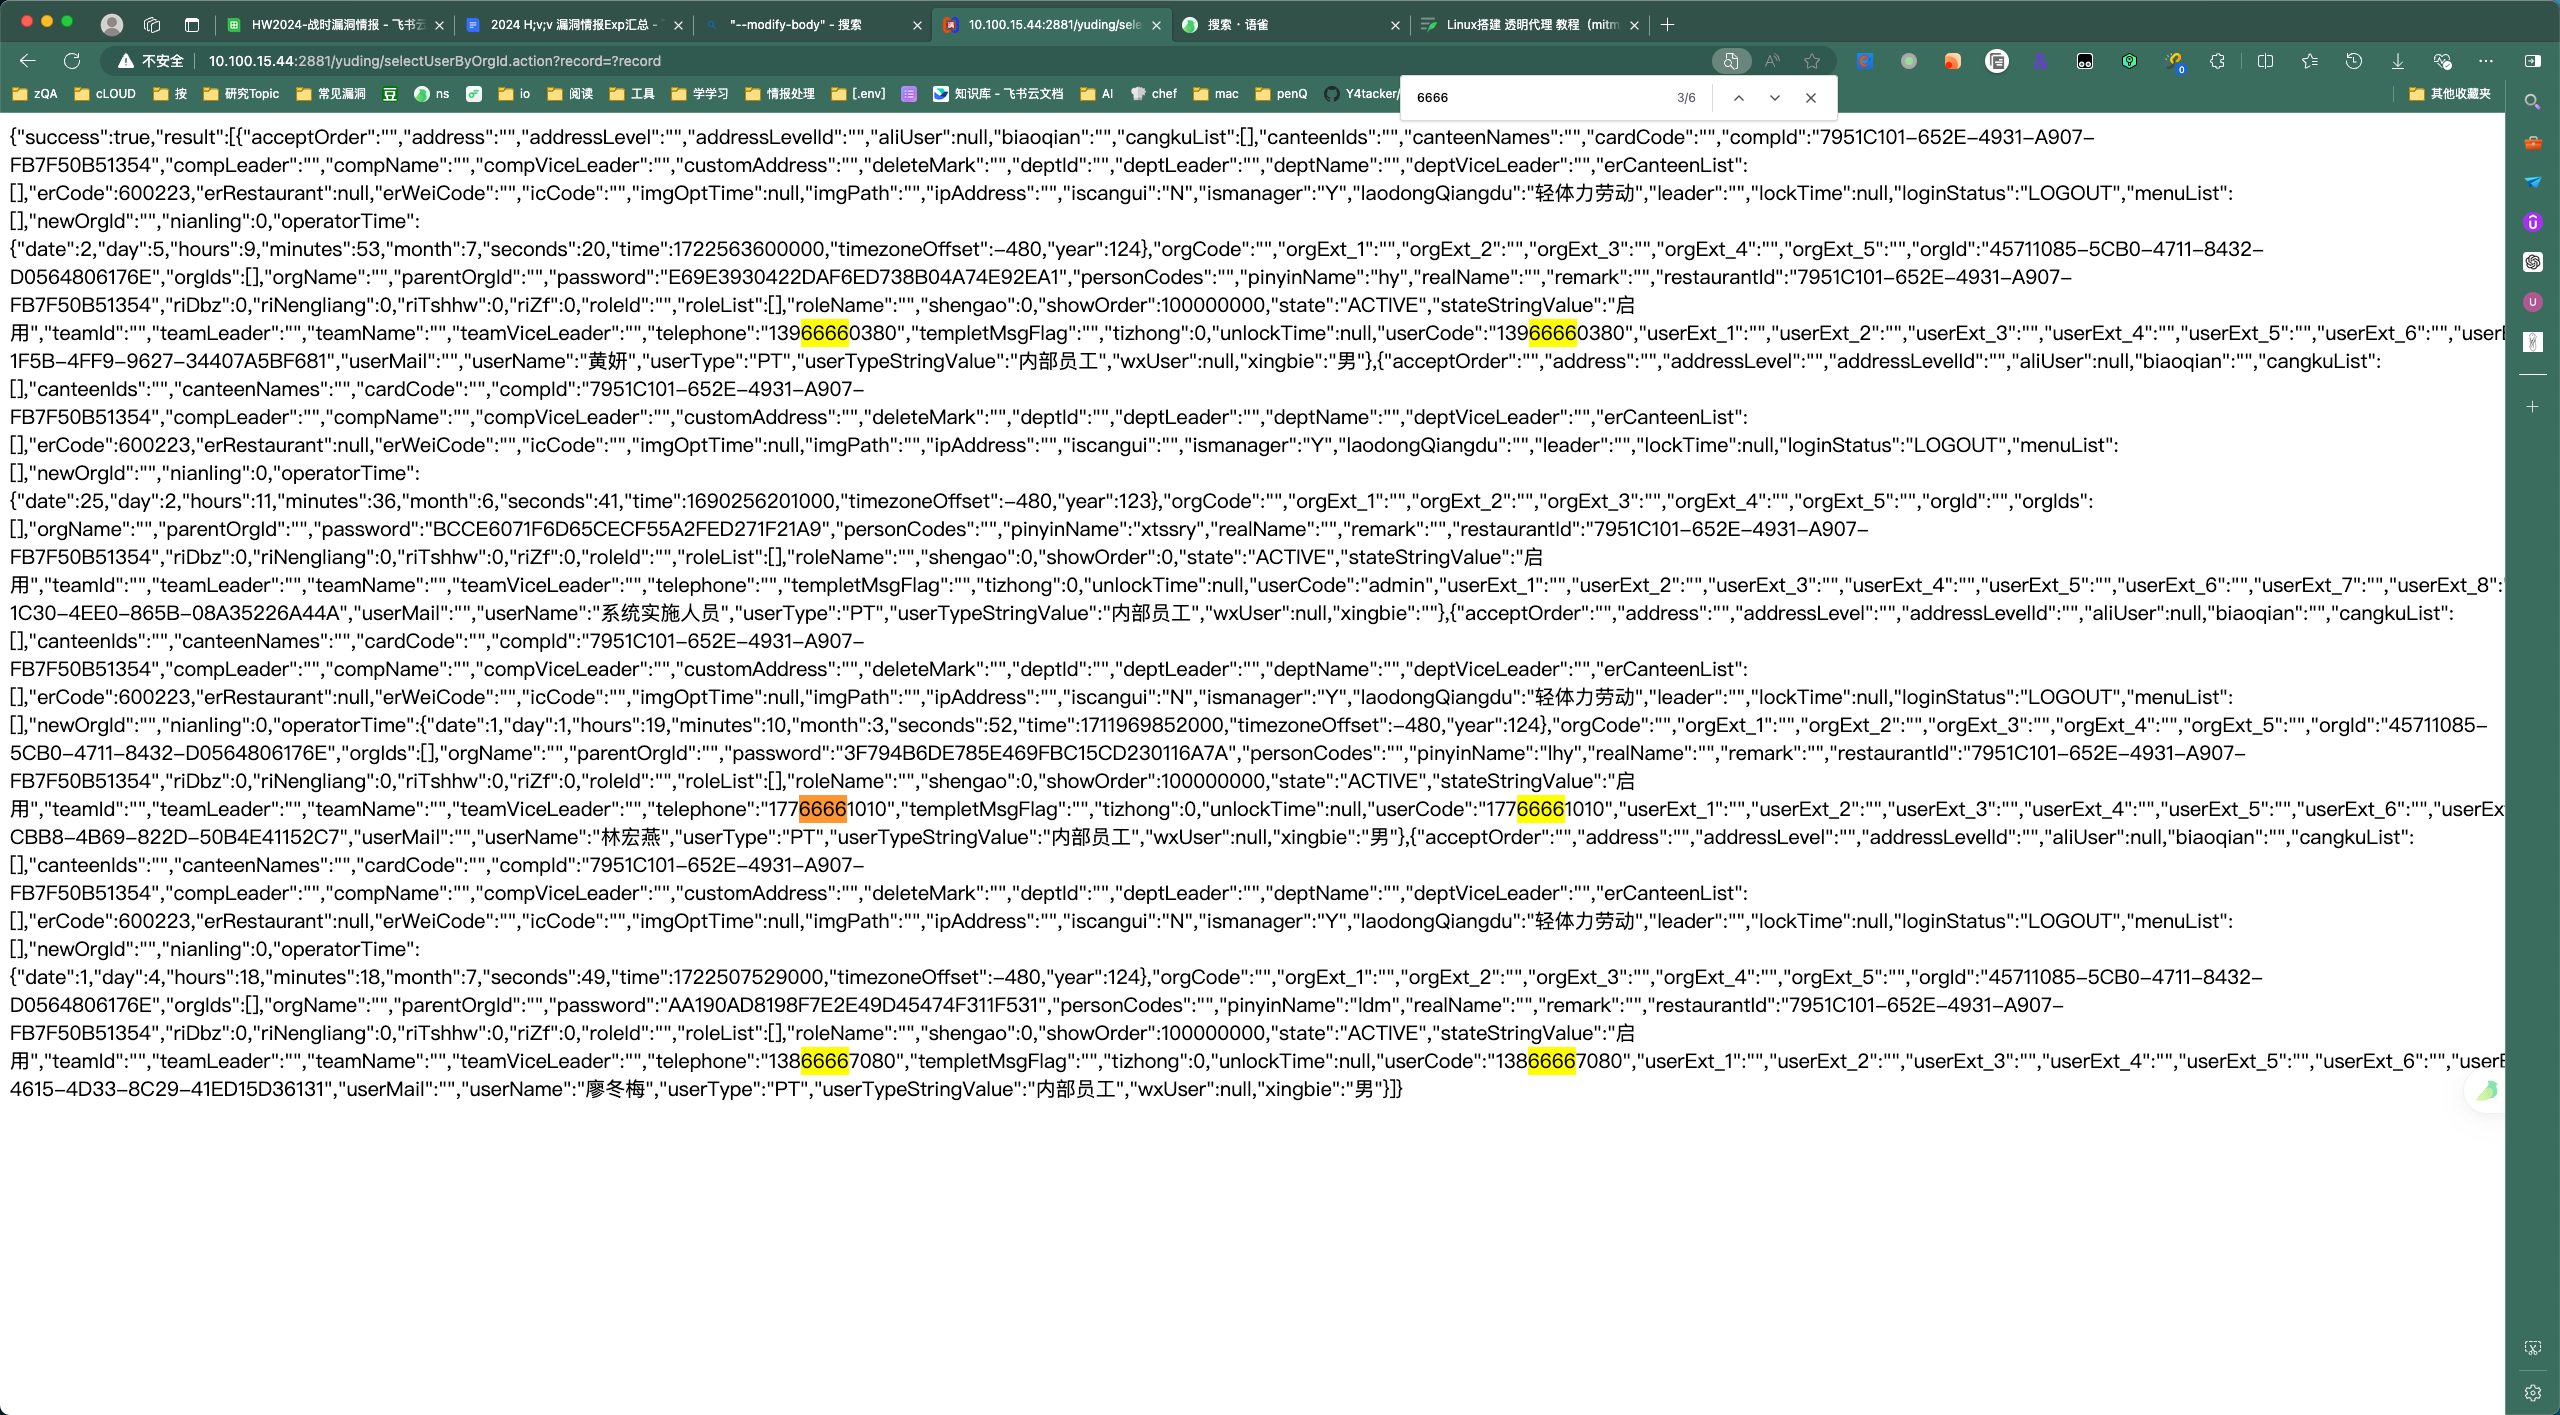The height and width of the screenshot is (1415, 2560).
Task: Open the browser extensions puzzle icon
Action: click(2217, 61)
